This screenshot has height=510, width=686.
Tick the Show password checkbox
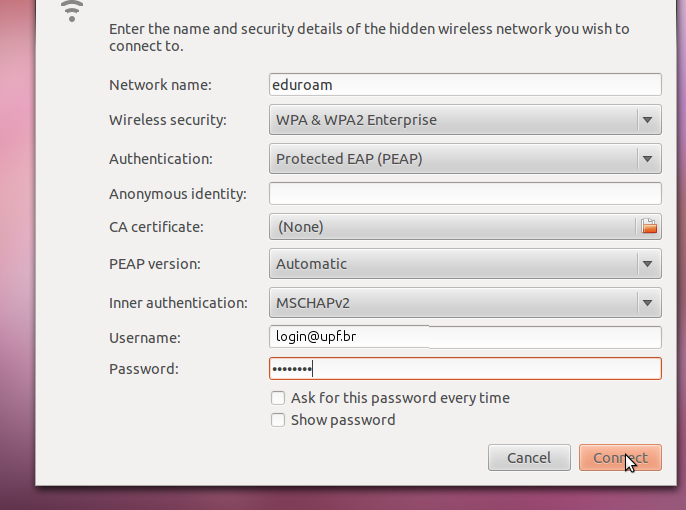tap(278, 420)
